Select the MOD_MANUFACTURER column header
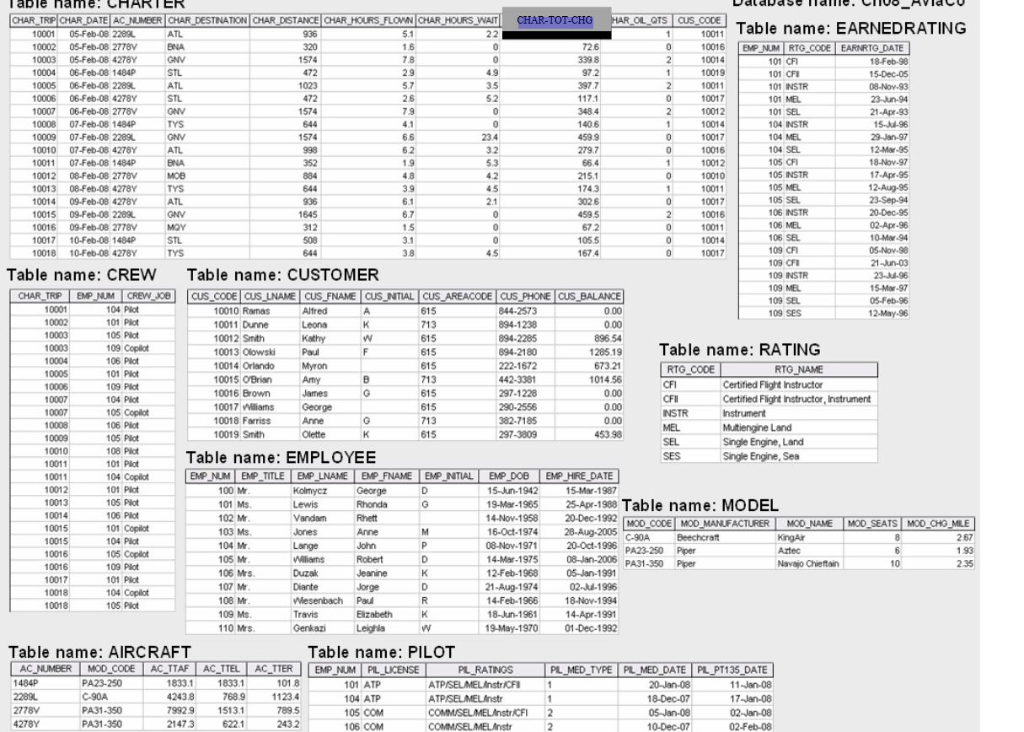The width and height of the screenshot is (1024, 732). 724,524
